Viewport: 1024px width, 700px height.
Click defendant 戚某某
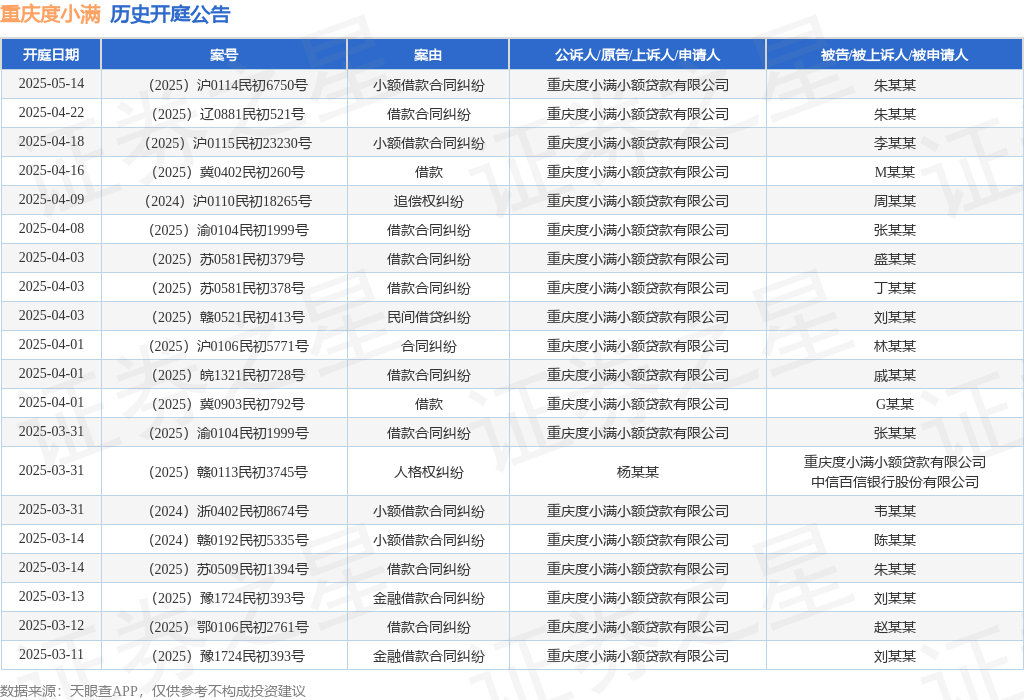pos(895,375)
